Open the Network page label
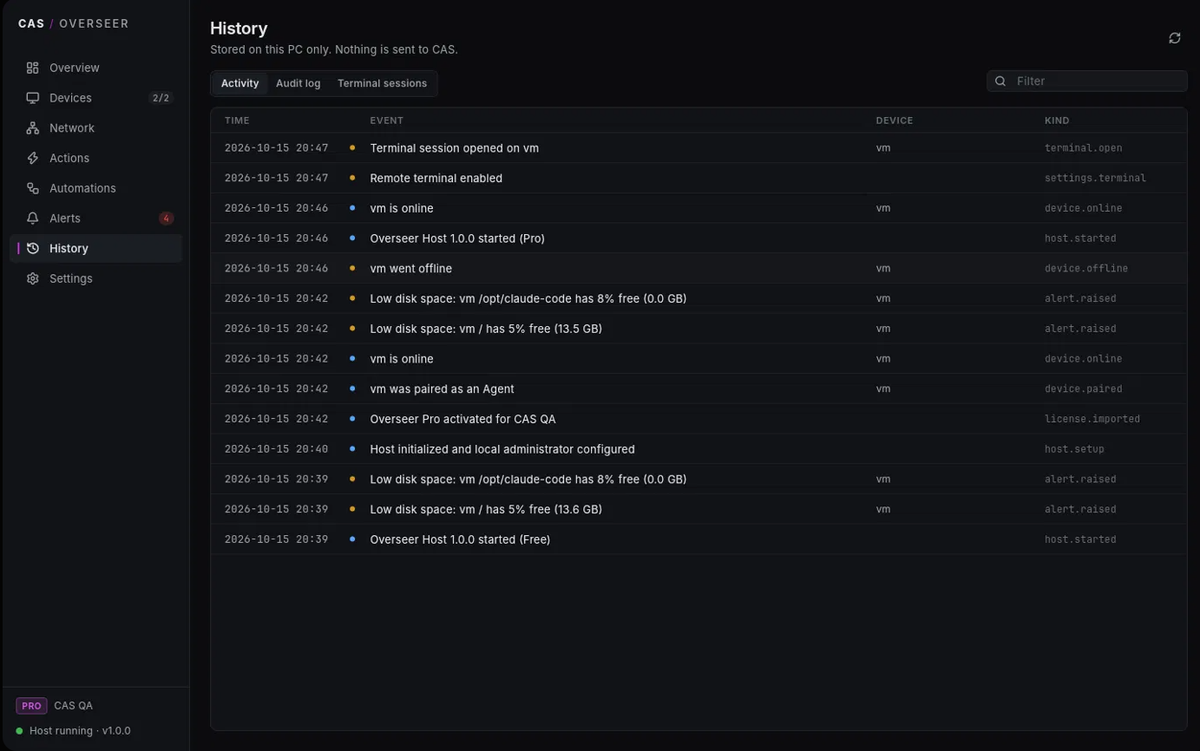This screenshot has width=1200, height=751. (72, 128)
